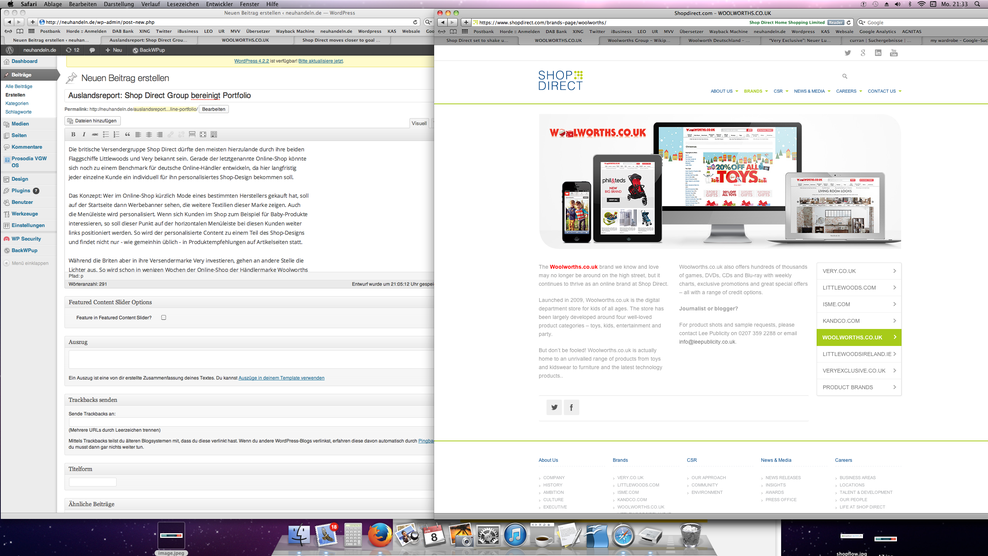988x556 pixels.
Task: Switch to Visuell editor tab
Action: pyautogui.click(x=419, y=123)
